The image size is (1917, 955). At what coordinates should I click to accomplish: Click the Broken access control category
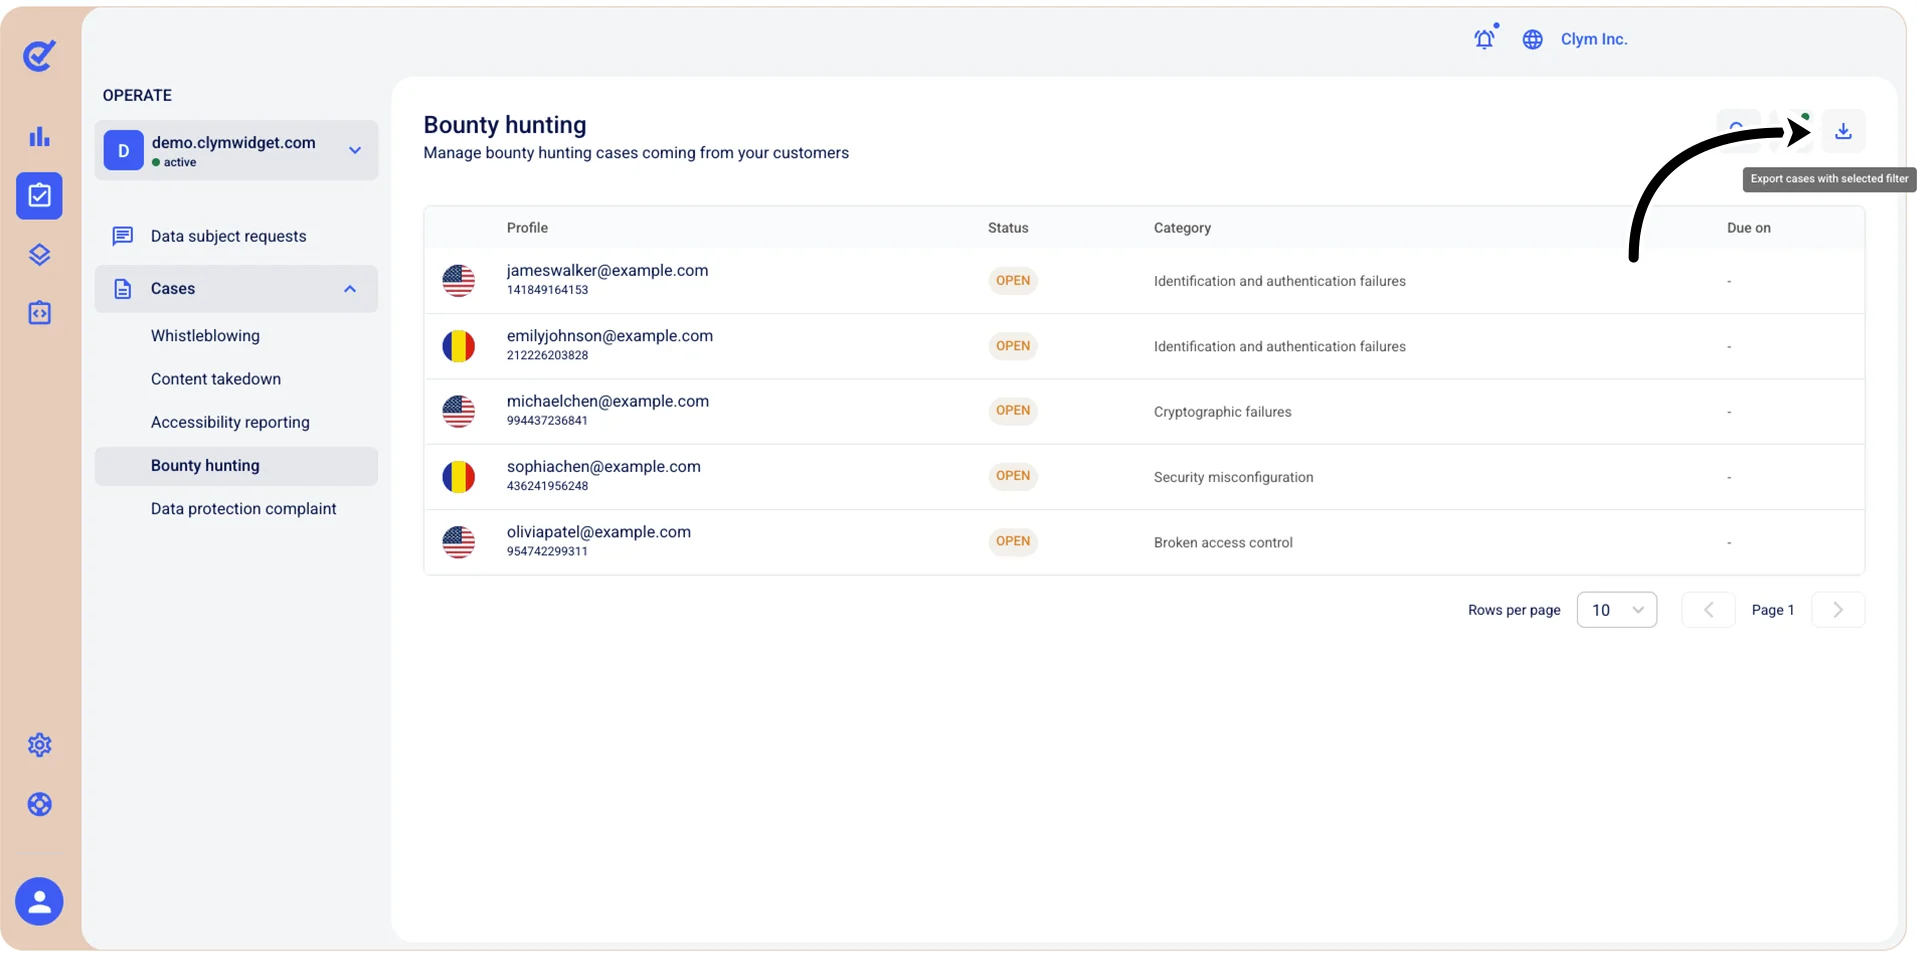click(1223, 542)
